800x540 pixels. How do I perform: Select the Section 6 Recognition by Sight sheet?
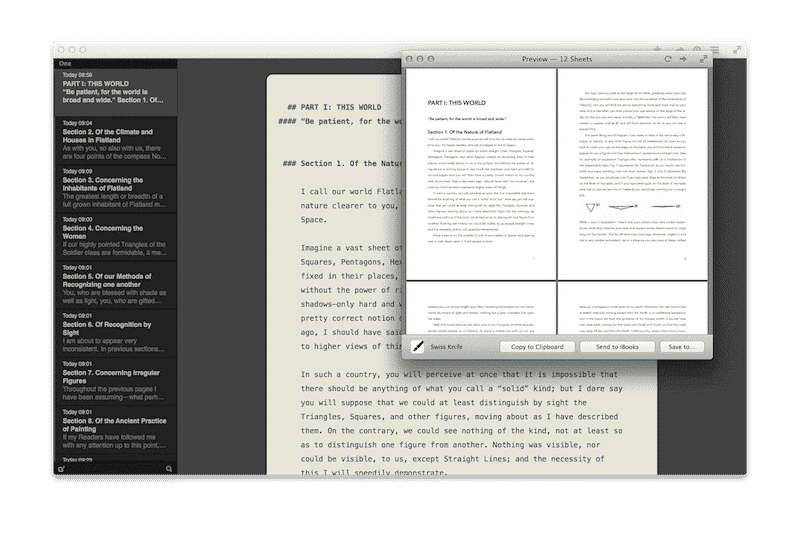pos(116,333)
